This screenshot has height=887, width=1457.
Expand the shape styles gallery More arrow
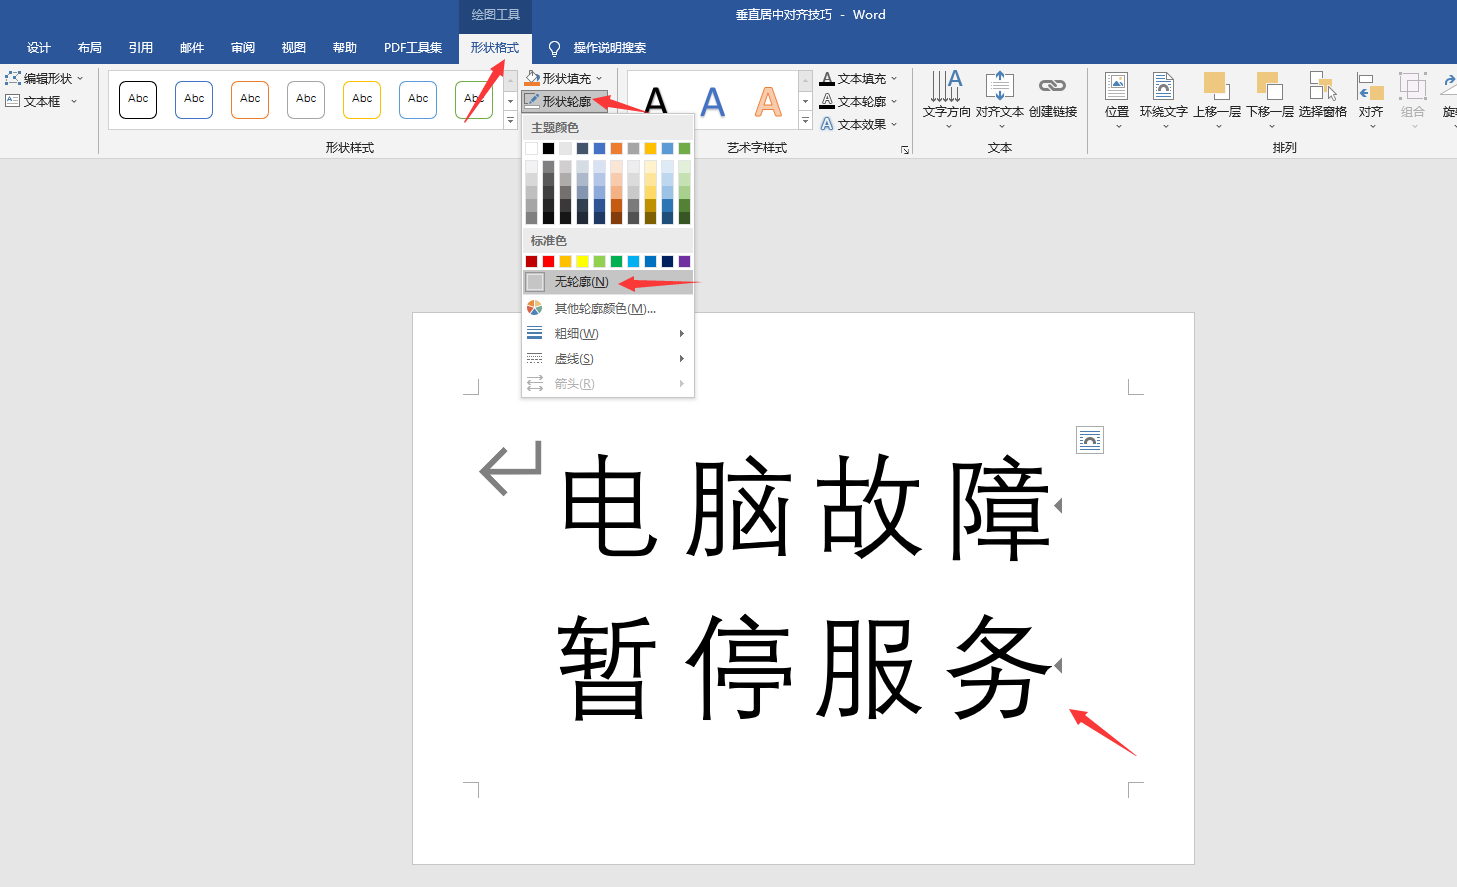pyautogui.click(x=510, y=121)
